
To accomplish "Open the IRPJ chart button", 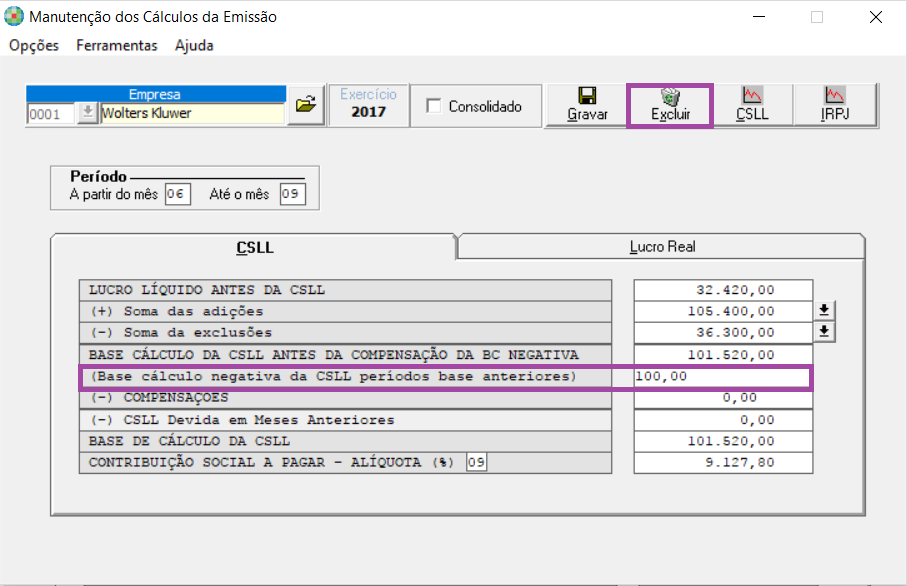I will pos(835,105).
